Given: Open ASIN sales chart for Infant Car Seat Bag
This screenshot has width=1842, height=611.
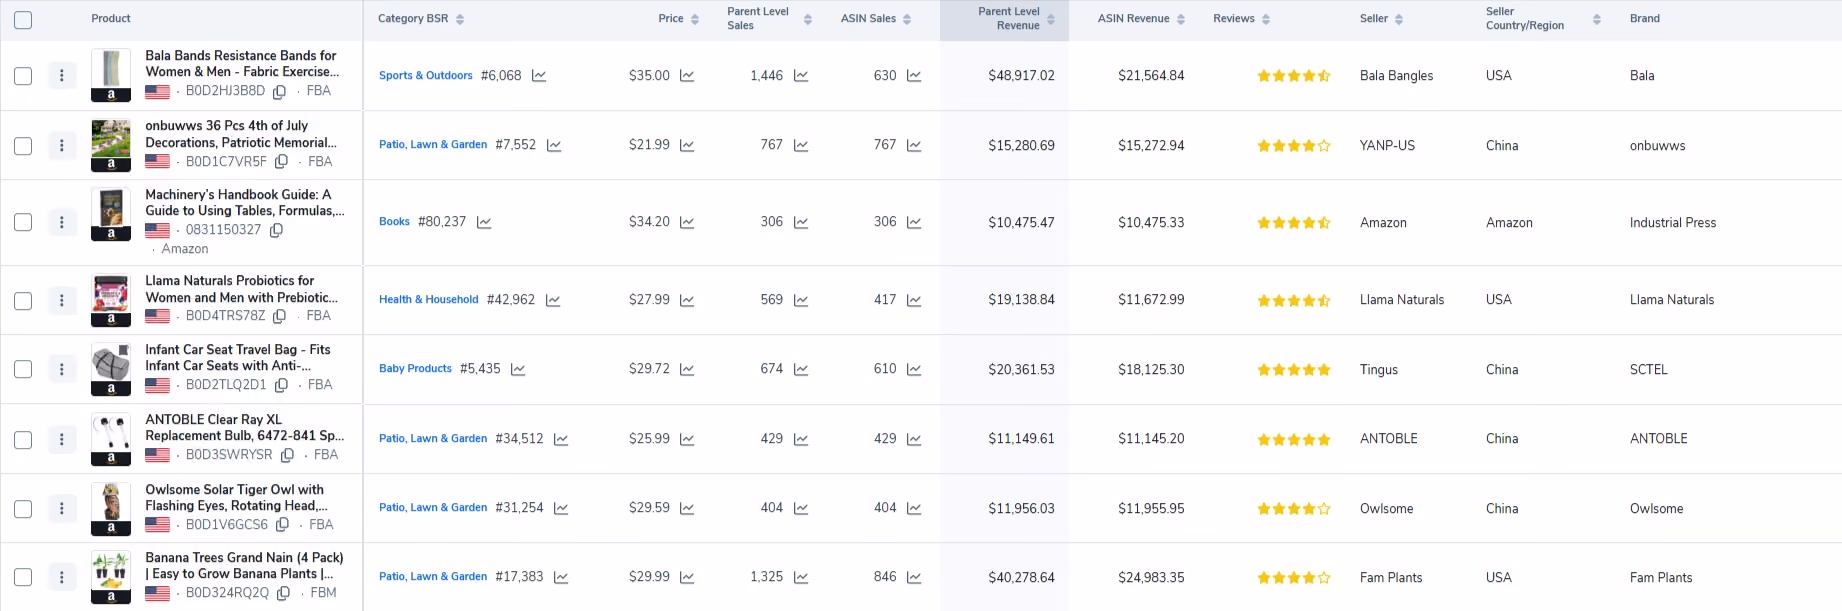Looking at the screenshot, I should [x=914, y=370].
